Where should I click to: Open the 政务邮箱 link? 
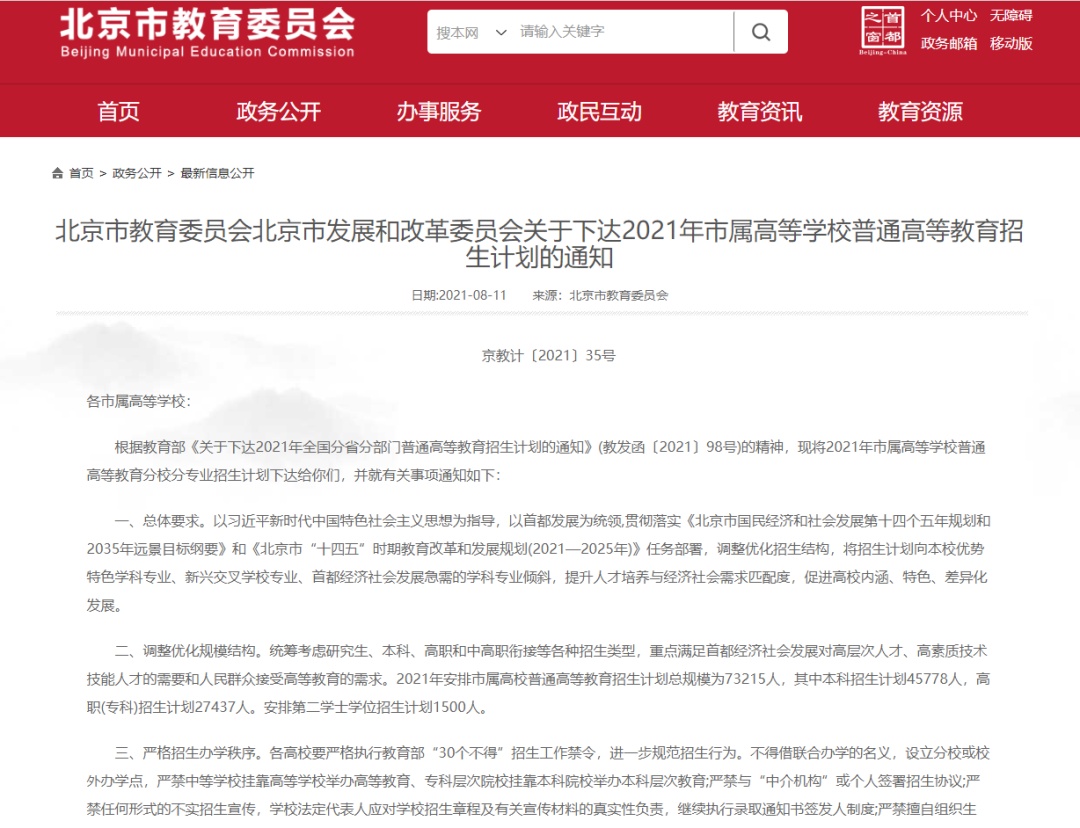tap(949, 43)
